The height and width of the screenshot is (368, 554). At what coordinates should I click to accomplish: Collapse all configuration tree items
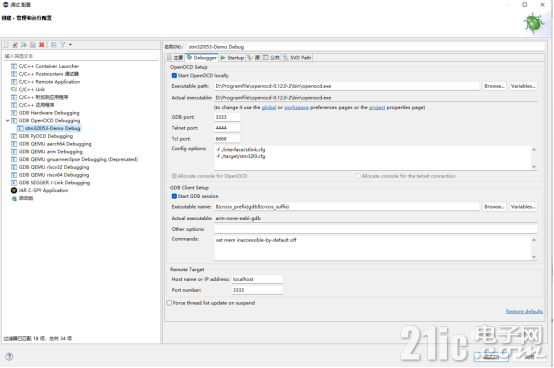click(x=54, y=45)
